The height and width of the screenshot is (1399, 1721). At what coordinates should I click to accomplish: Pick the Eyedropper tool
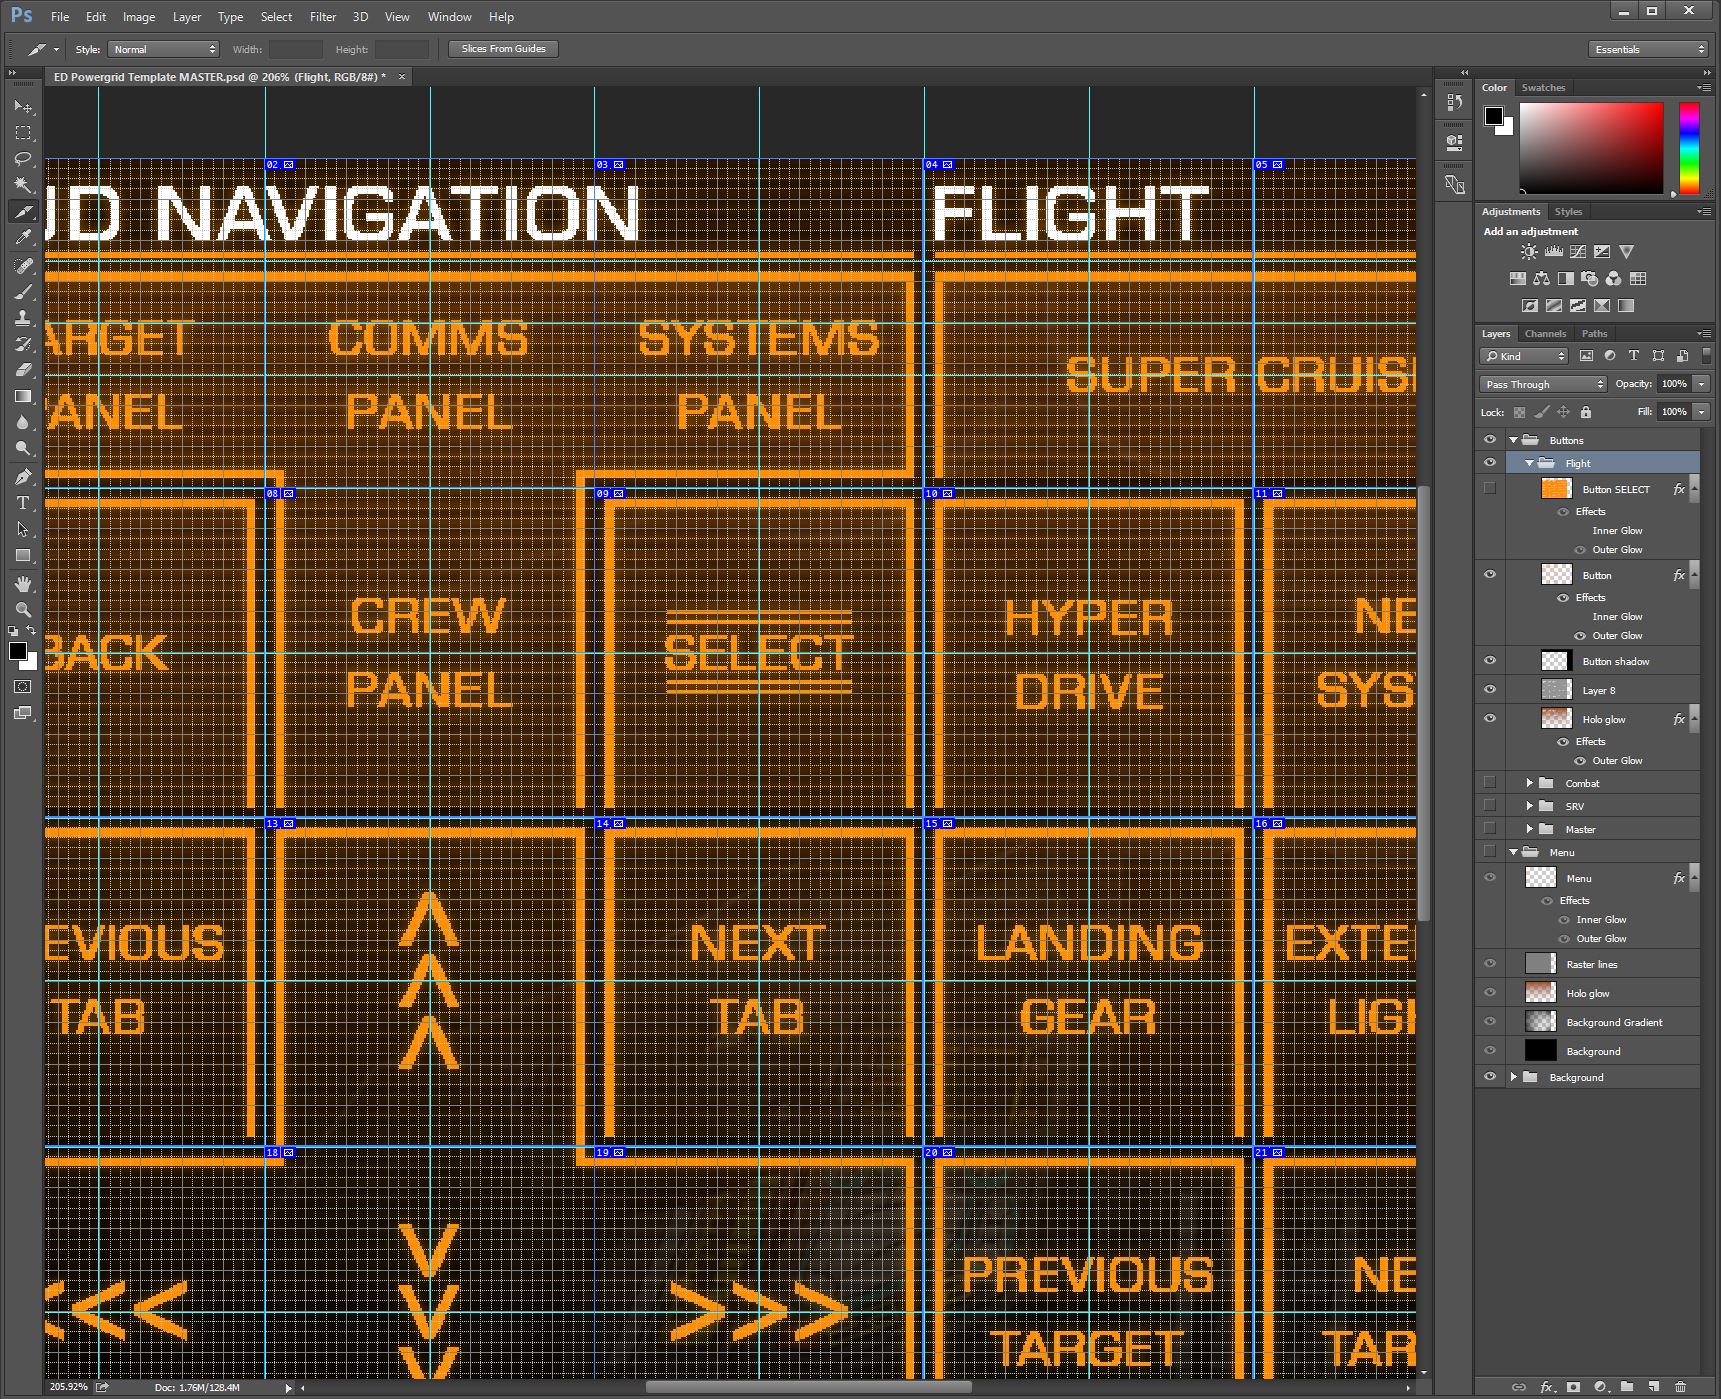click(23, 238)
